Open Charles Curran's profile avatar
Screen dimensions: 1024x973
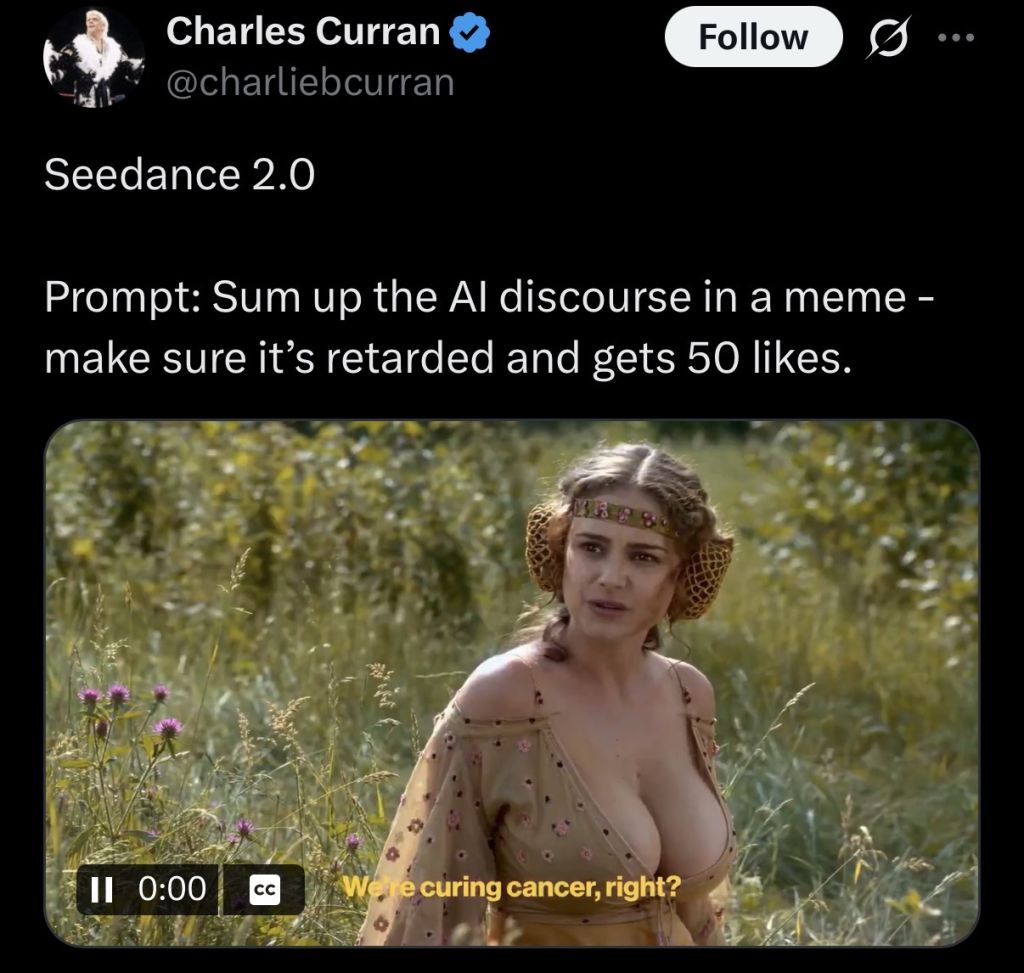[x=93, y=57]
